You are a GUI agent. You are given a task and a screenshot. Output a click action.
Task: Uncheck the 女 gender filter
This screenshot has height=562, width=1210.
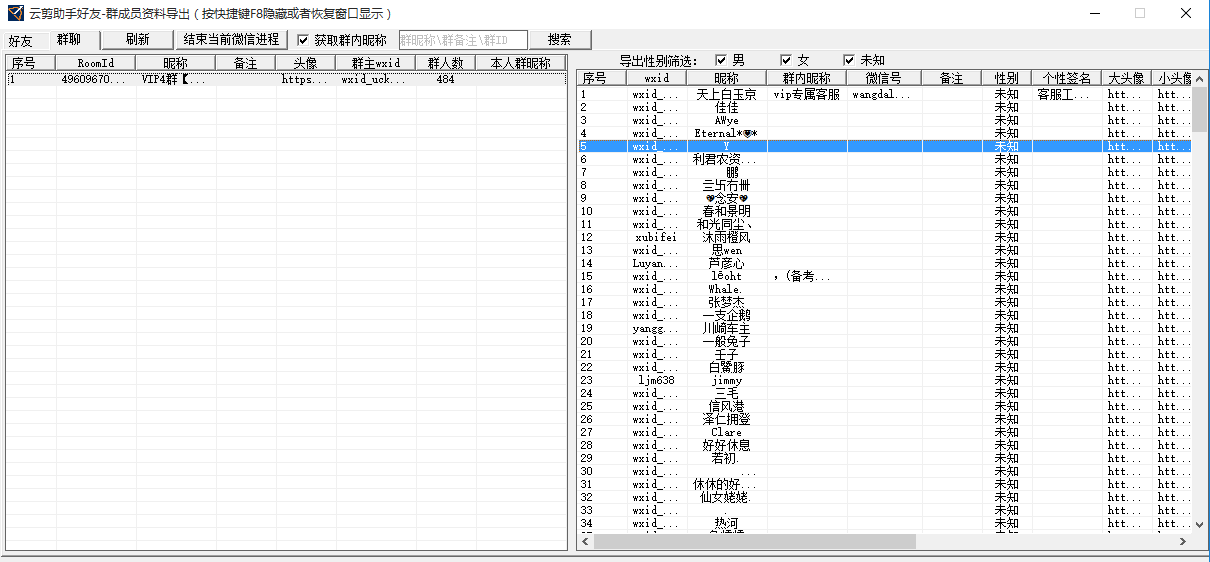pyautogui.click(x=786, y=60)
